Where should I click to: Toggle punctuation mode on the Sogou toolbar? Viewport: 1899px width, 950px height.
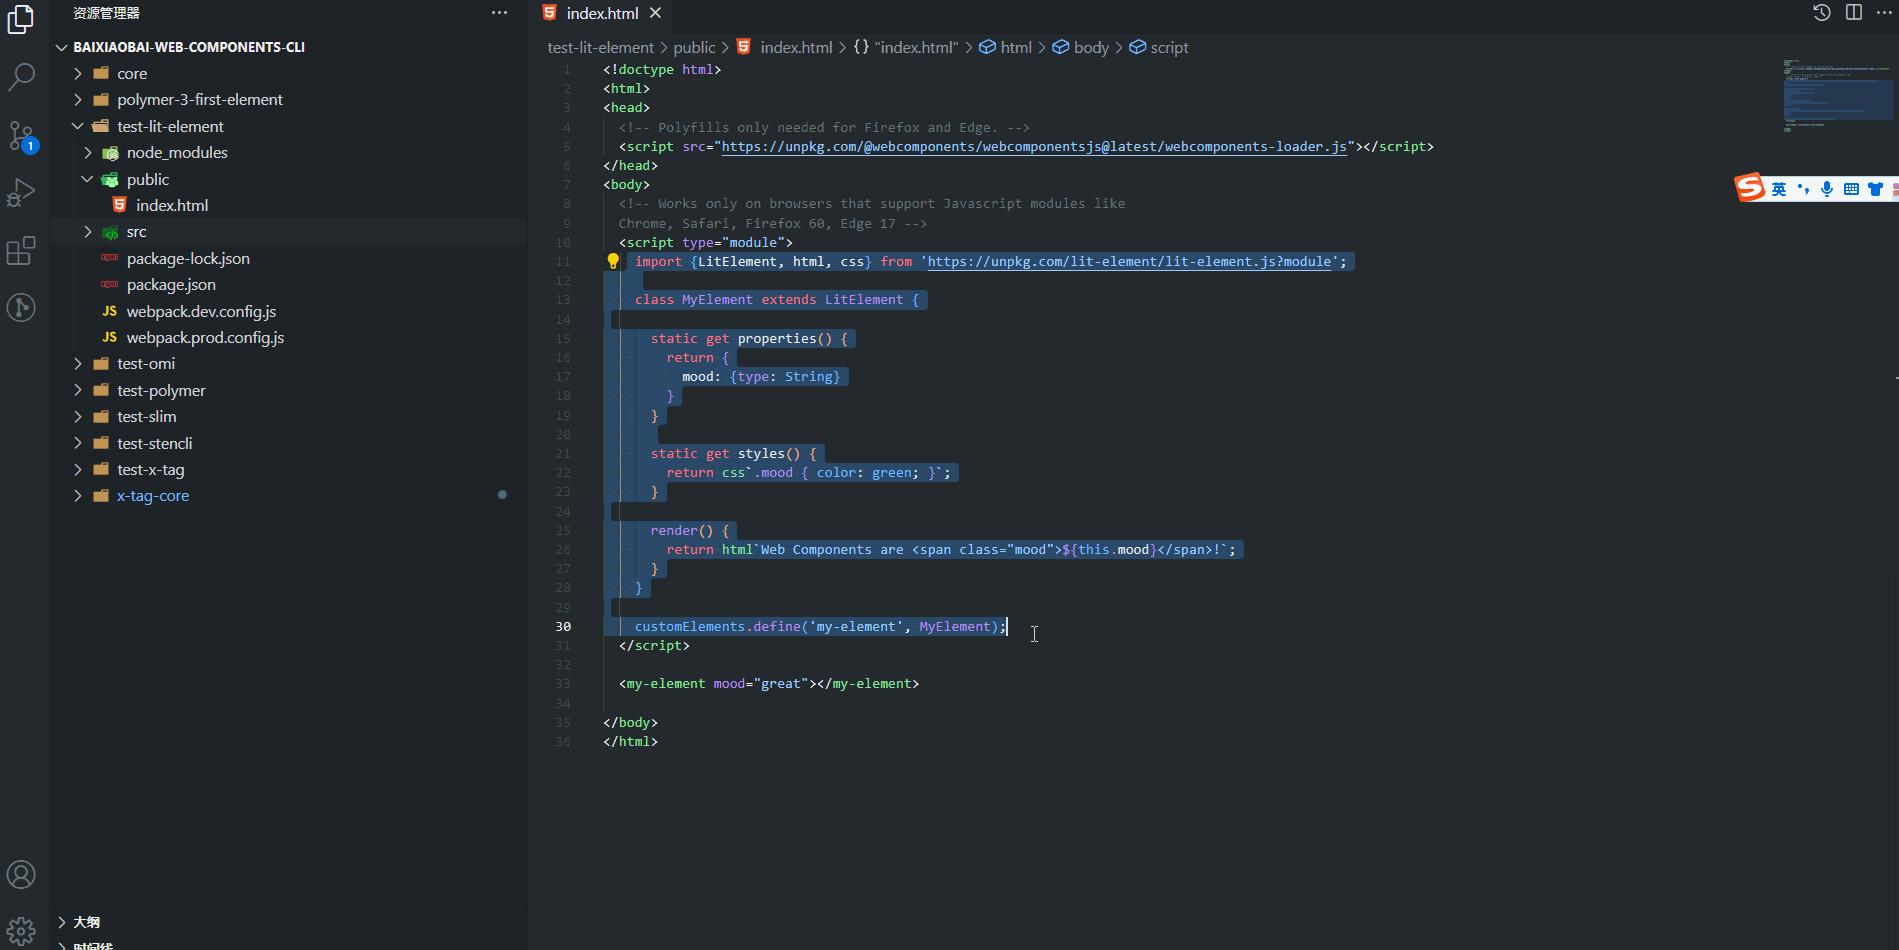(1803, 188)
